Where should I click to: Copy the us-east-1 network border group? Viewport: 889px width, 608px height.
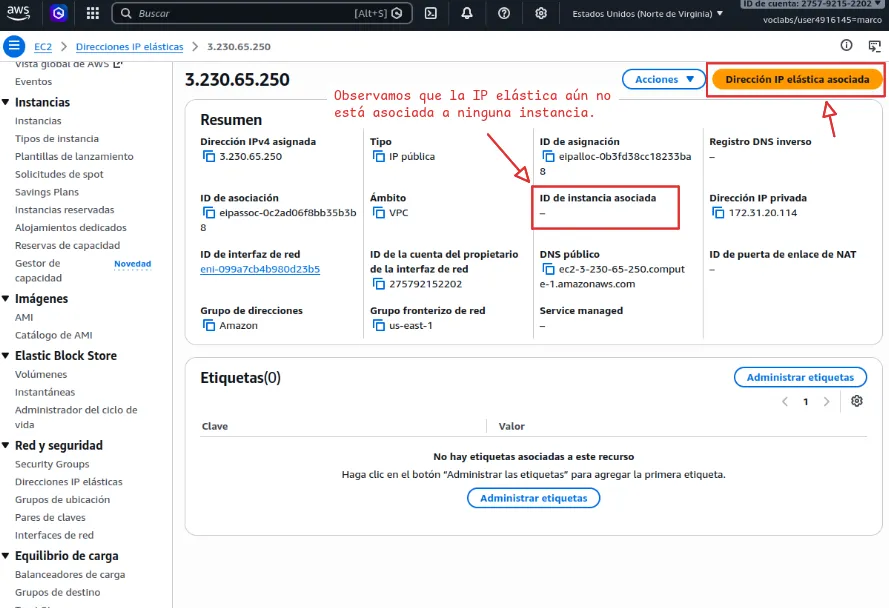[378, 325]
